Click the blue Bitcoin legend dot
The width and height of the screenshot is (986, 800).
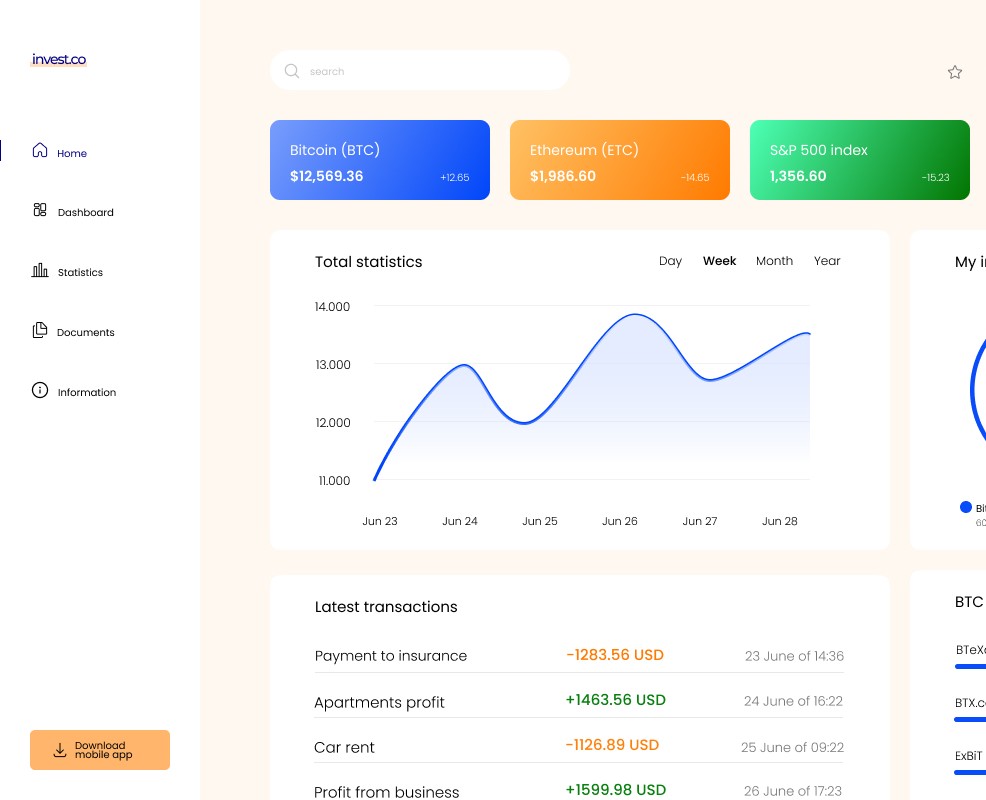coord(966,507)
